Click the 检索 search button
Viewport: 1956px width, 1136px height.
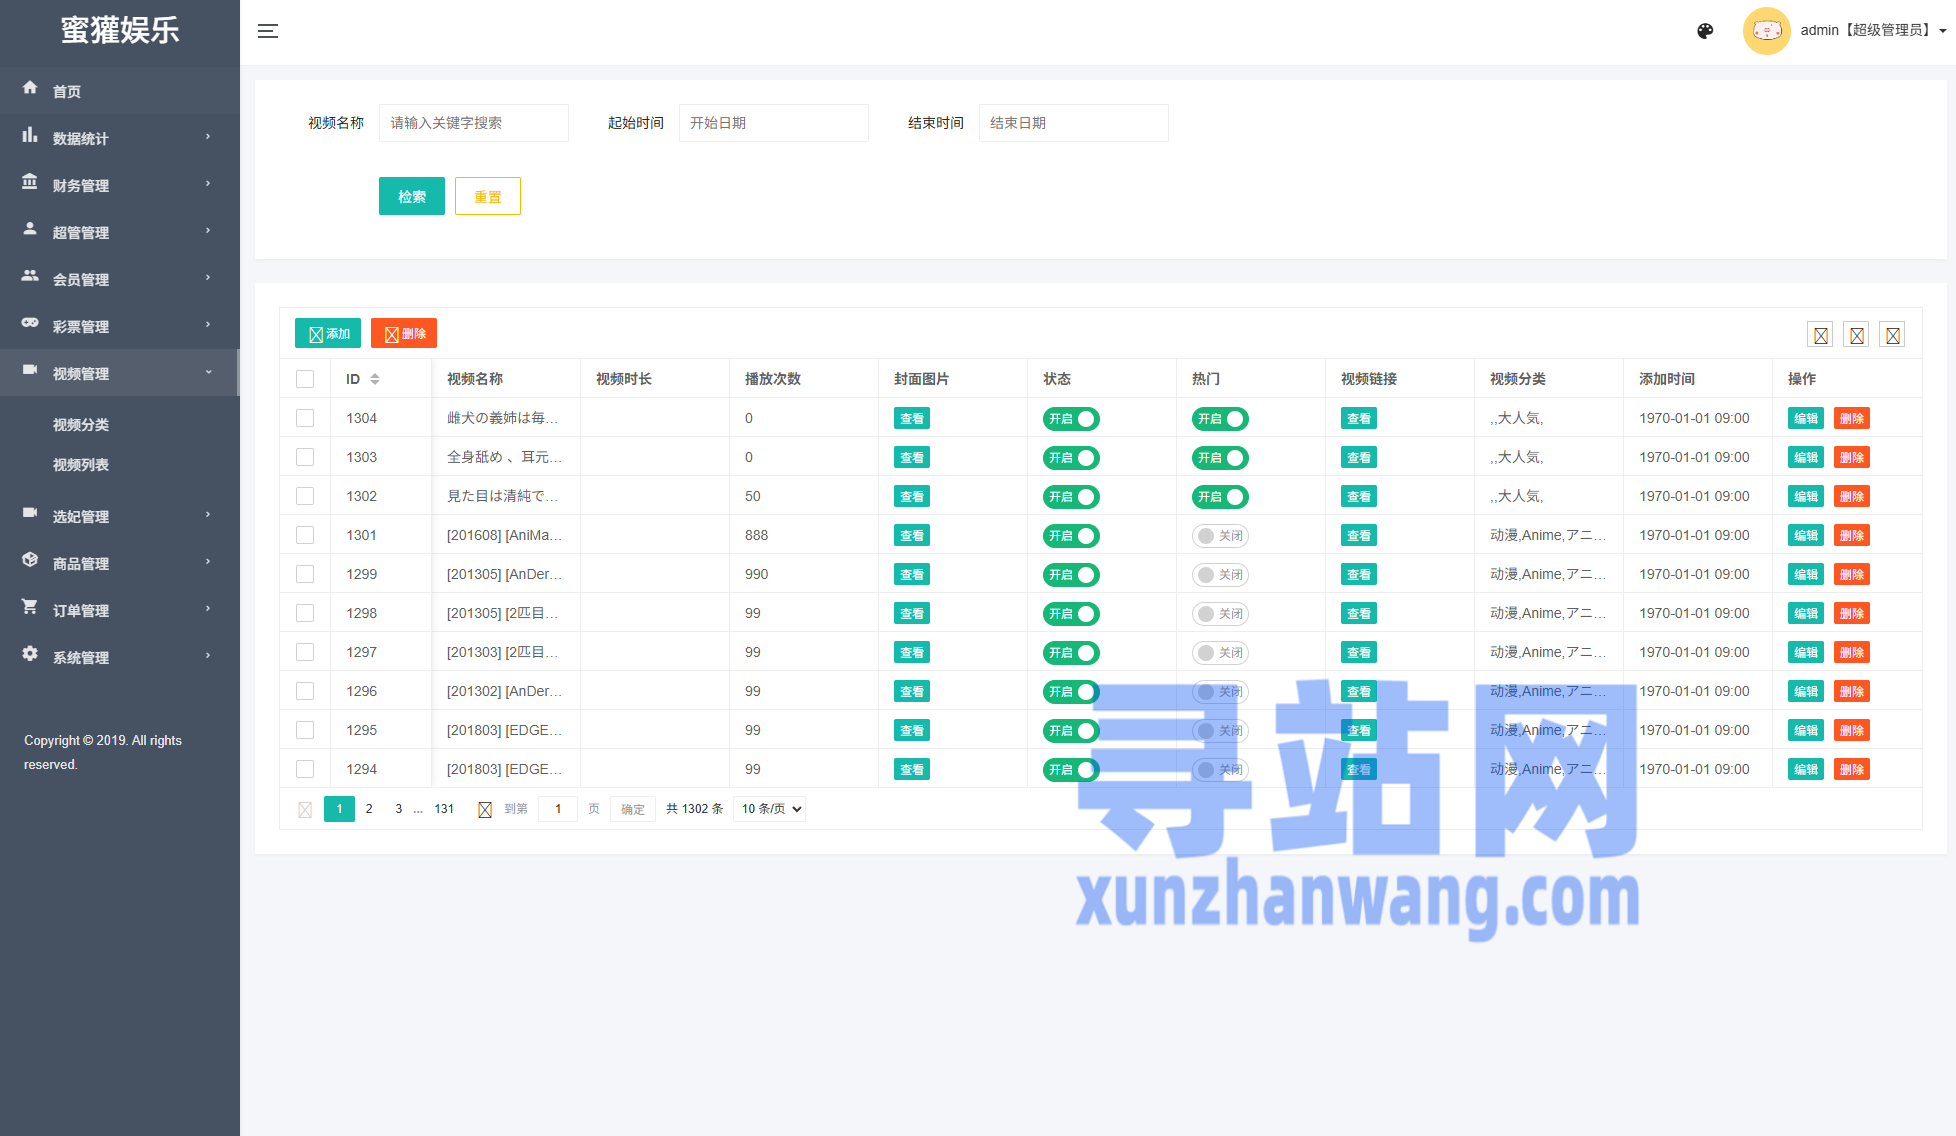click(411, 196)
